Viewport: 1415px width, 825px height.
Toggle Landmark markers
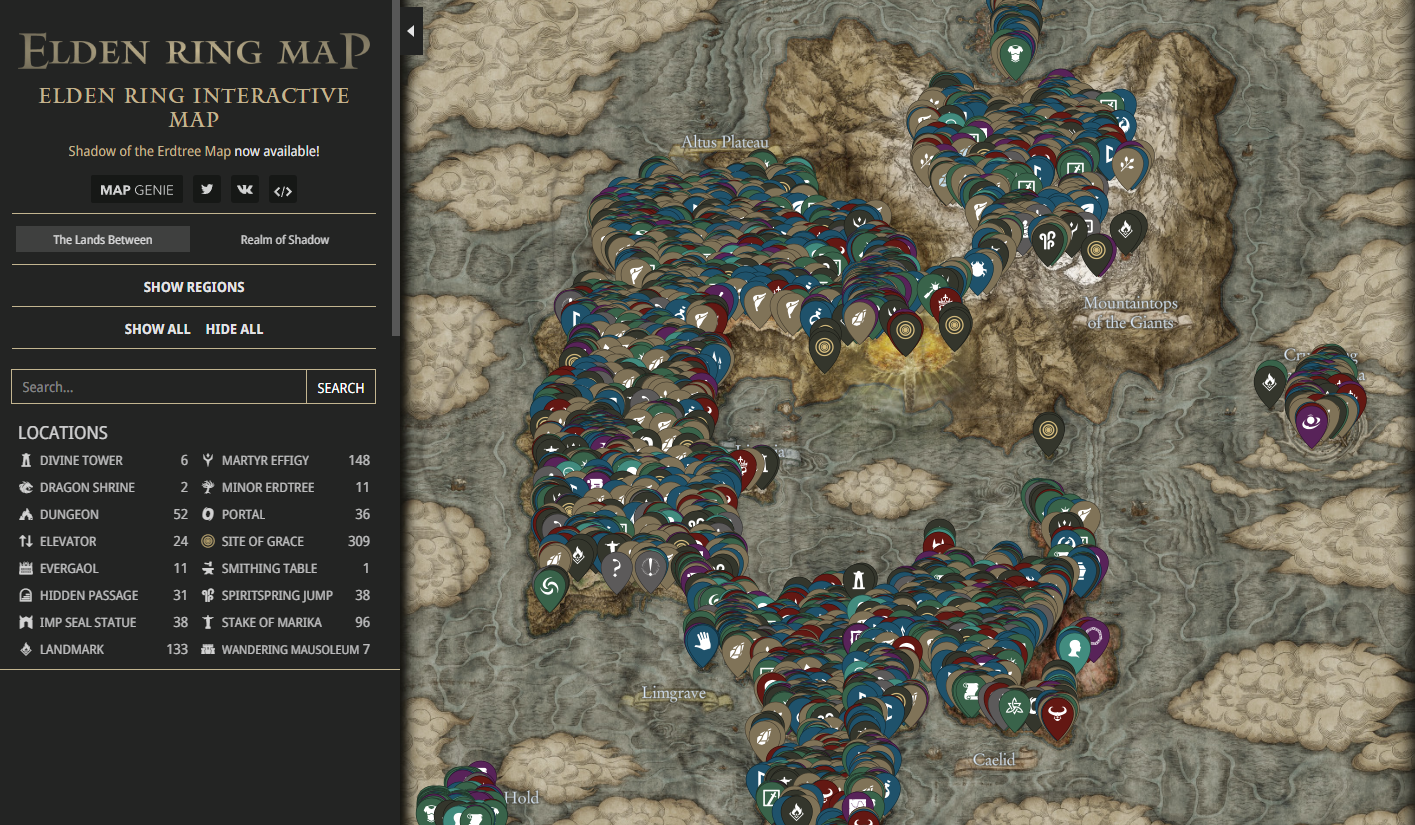(103, 649)
